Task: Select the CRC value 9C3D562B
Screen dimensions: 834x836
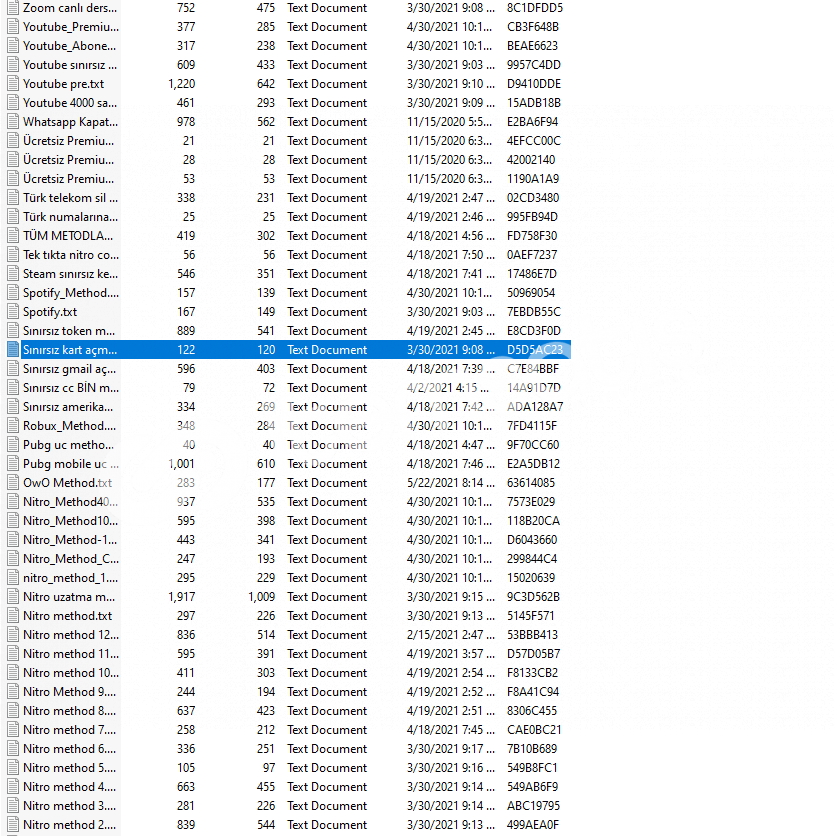Action: click(533, 597)
